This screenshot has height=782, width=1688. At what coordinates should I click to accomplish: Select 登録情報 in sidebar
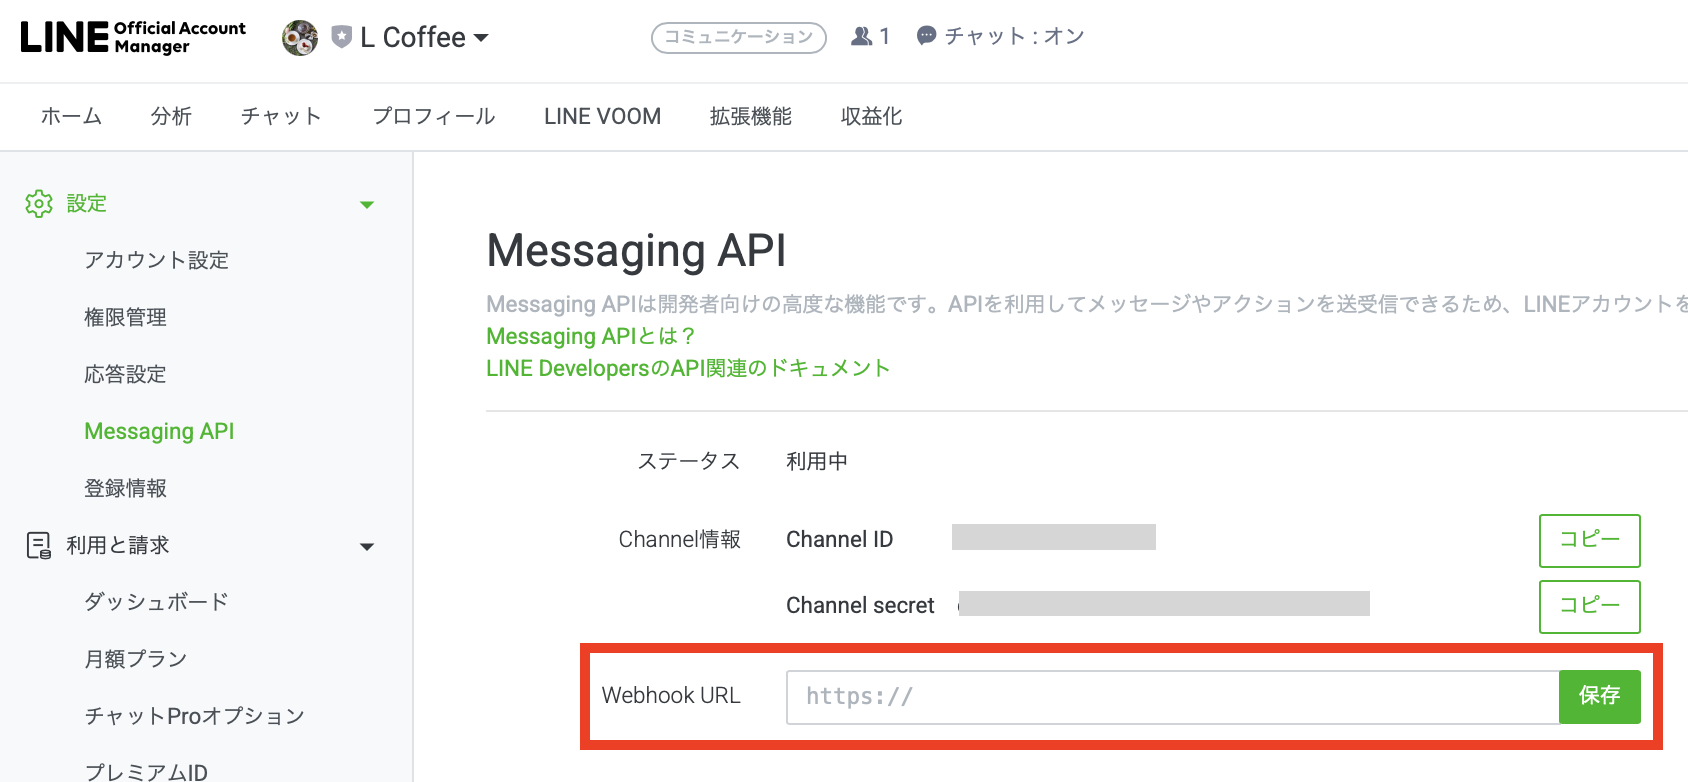tap(126, 488)
